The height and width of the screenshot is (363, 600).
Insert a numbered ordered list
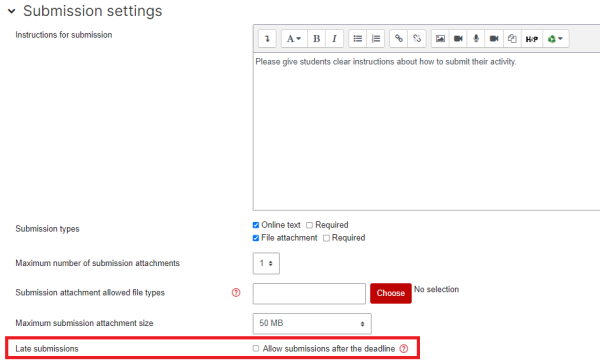tap(376, 39)
